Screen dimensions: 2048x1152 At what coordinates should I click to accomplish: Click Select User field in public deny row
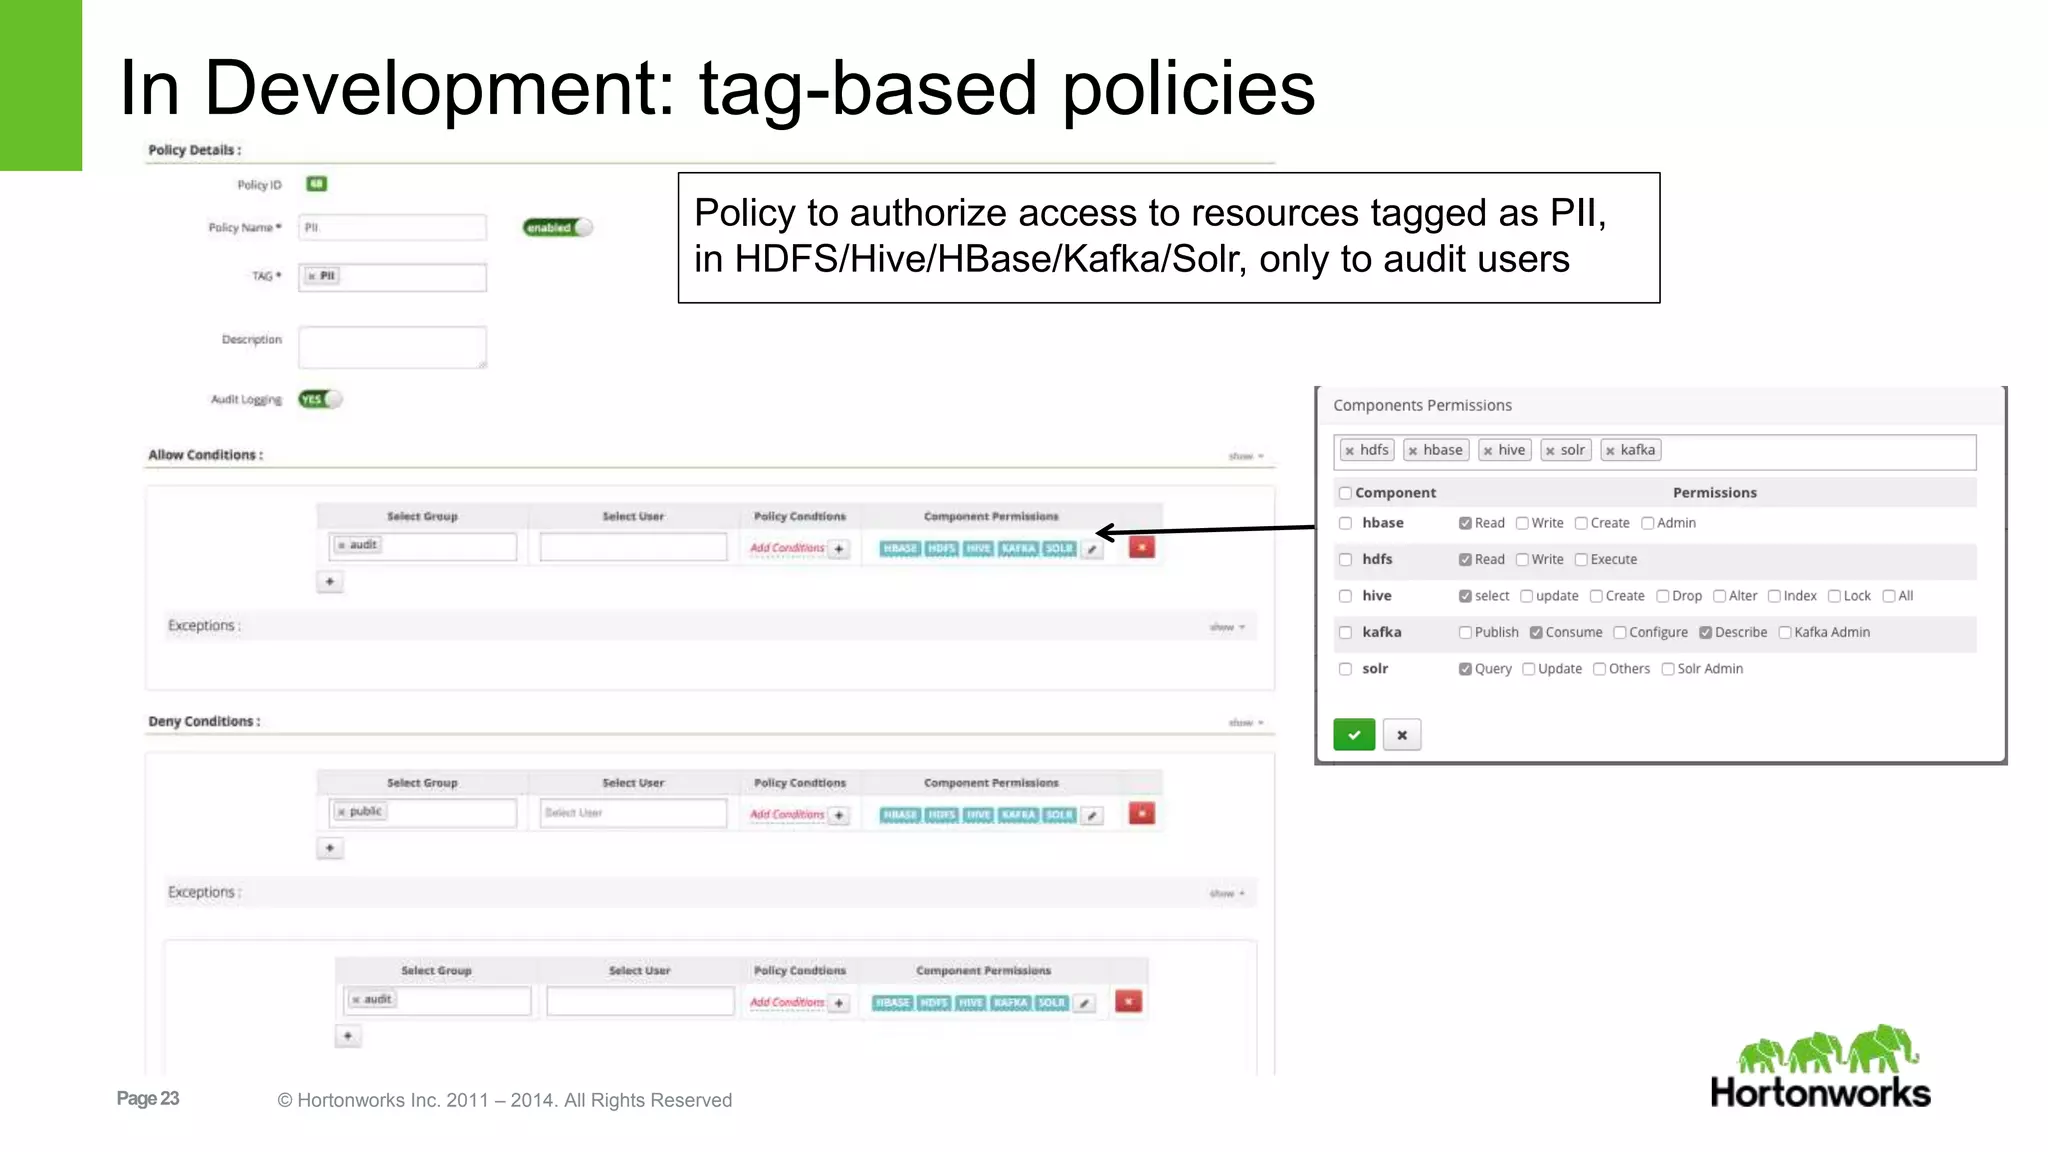[633, 813]
